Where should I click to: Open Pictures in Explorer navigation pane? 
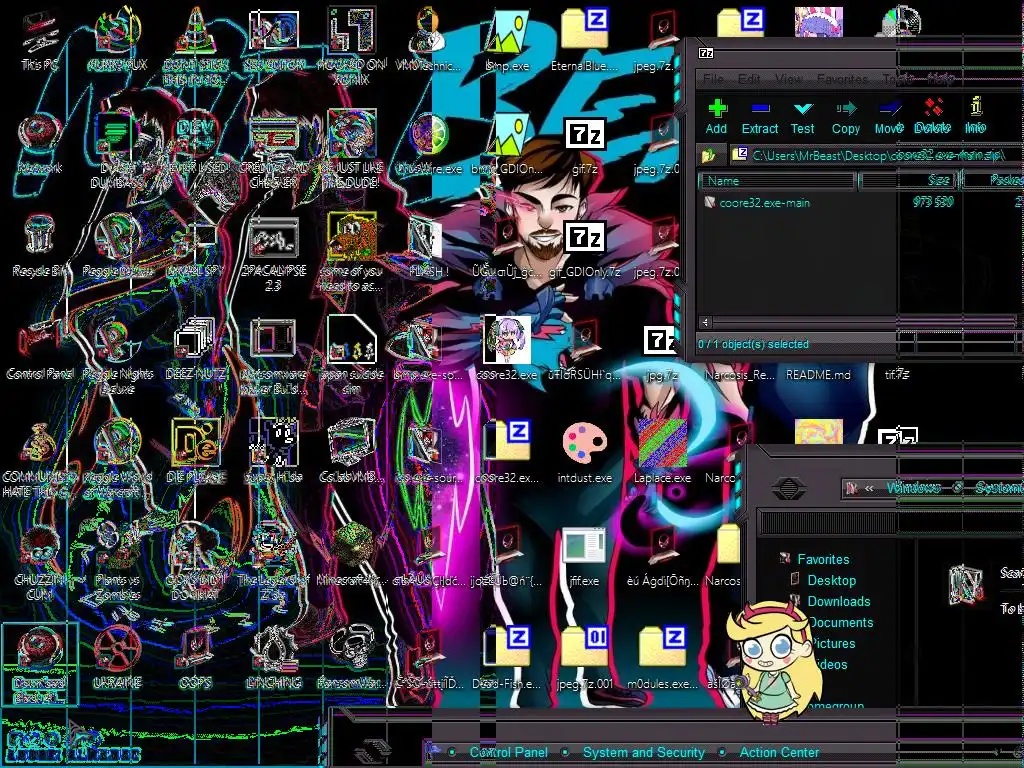click(833, 643)
